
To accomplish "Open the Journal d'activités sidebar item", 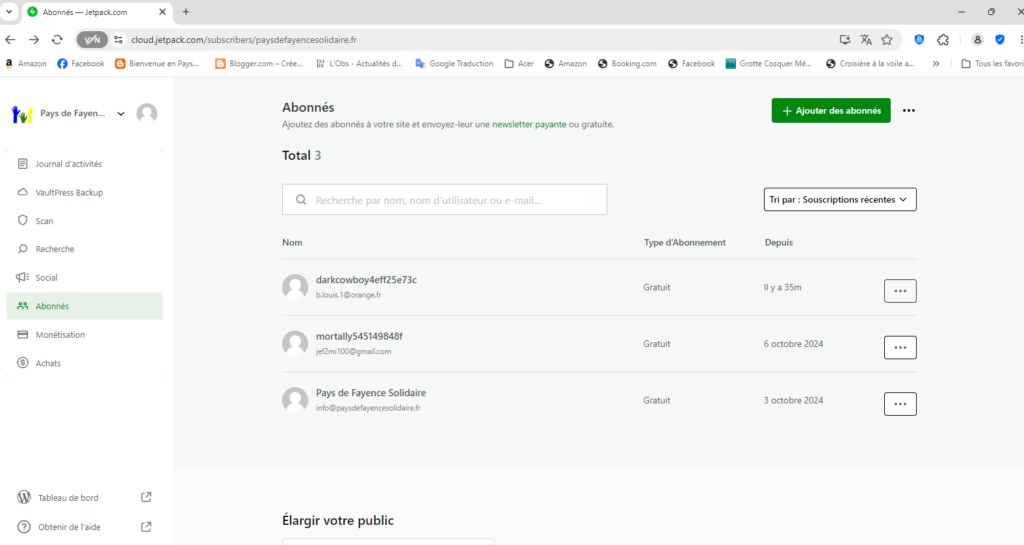I will pyautogui.click(x=68, y=164).
